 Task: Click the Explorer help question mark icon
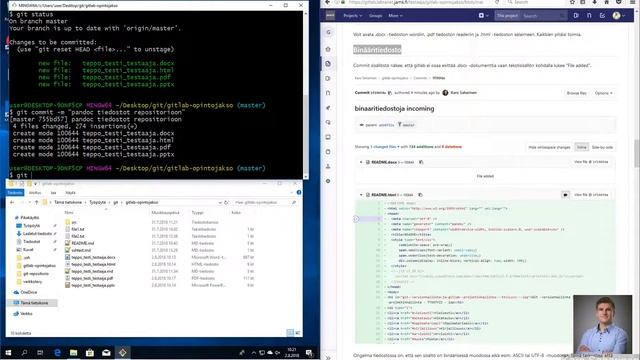pyautogui.click(x=299, y=192)
